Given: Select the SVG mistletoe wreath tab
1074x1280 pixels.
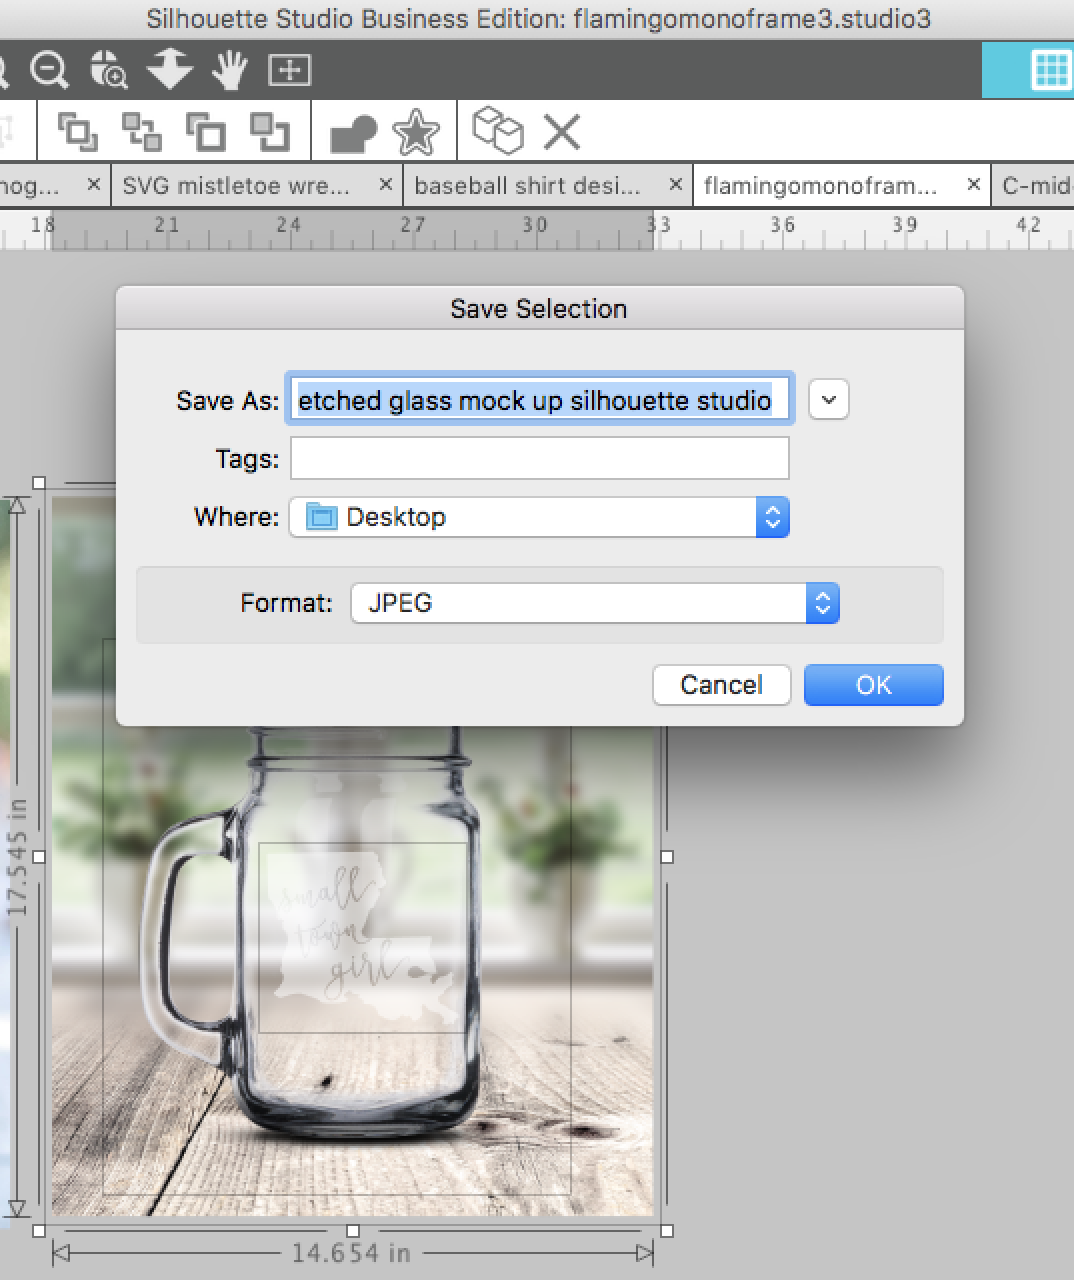Looking at the screenshot, I should [x=237, y=185].
